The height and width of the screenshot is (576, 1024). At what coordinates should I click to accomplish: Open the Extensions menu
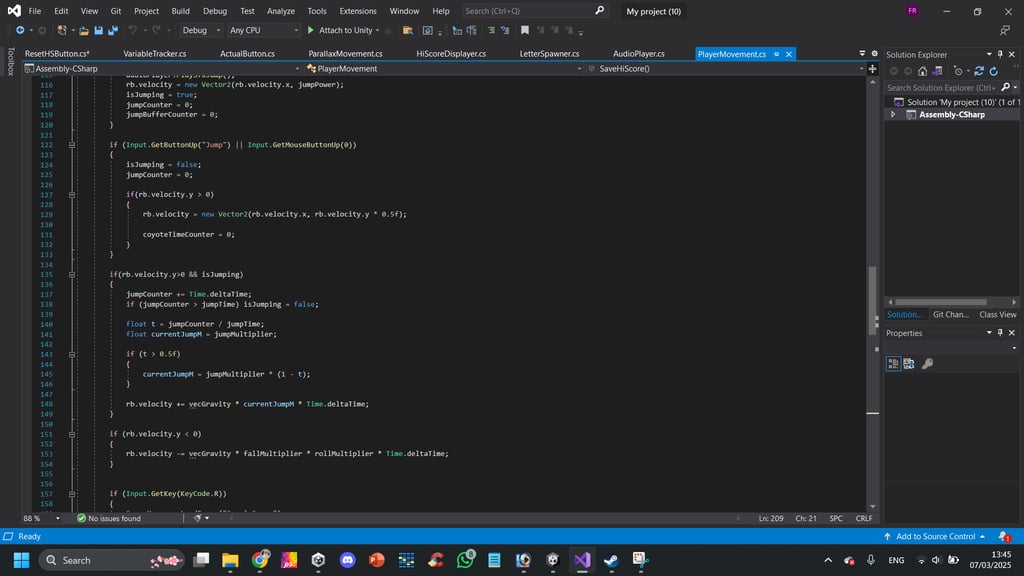click(358, 11)
